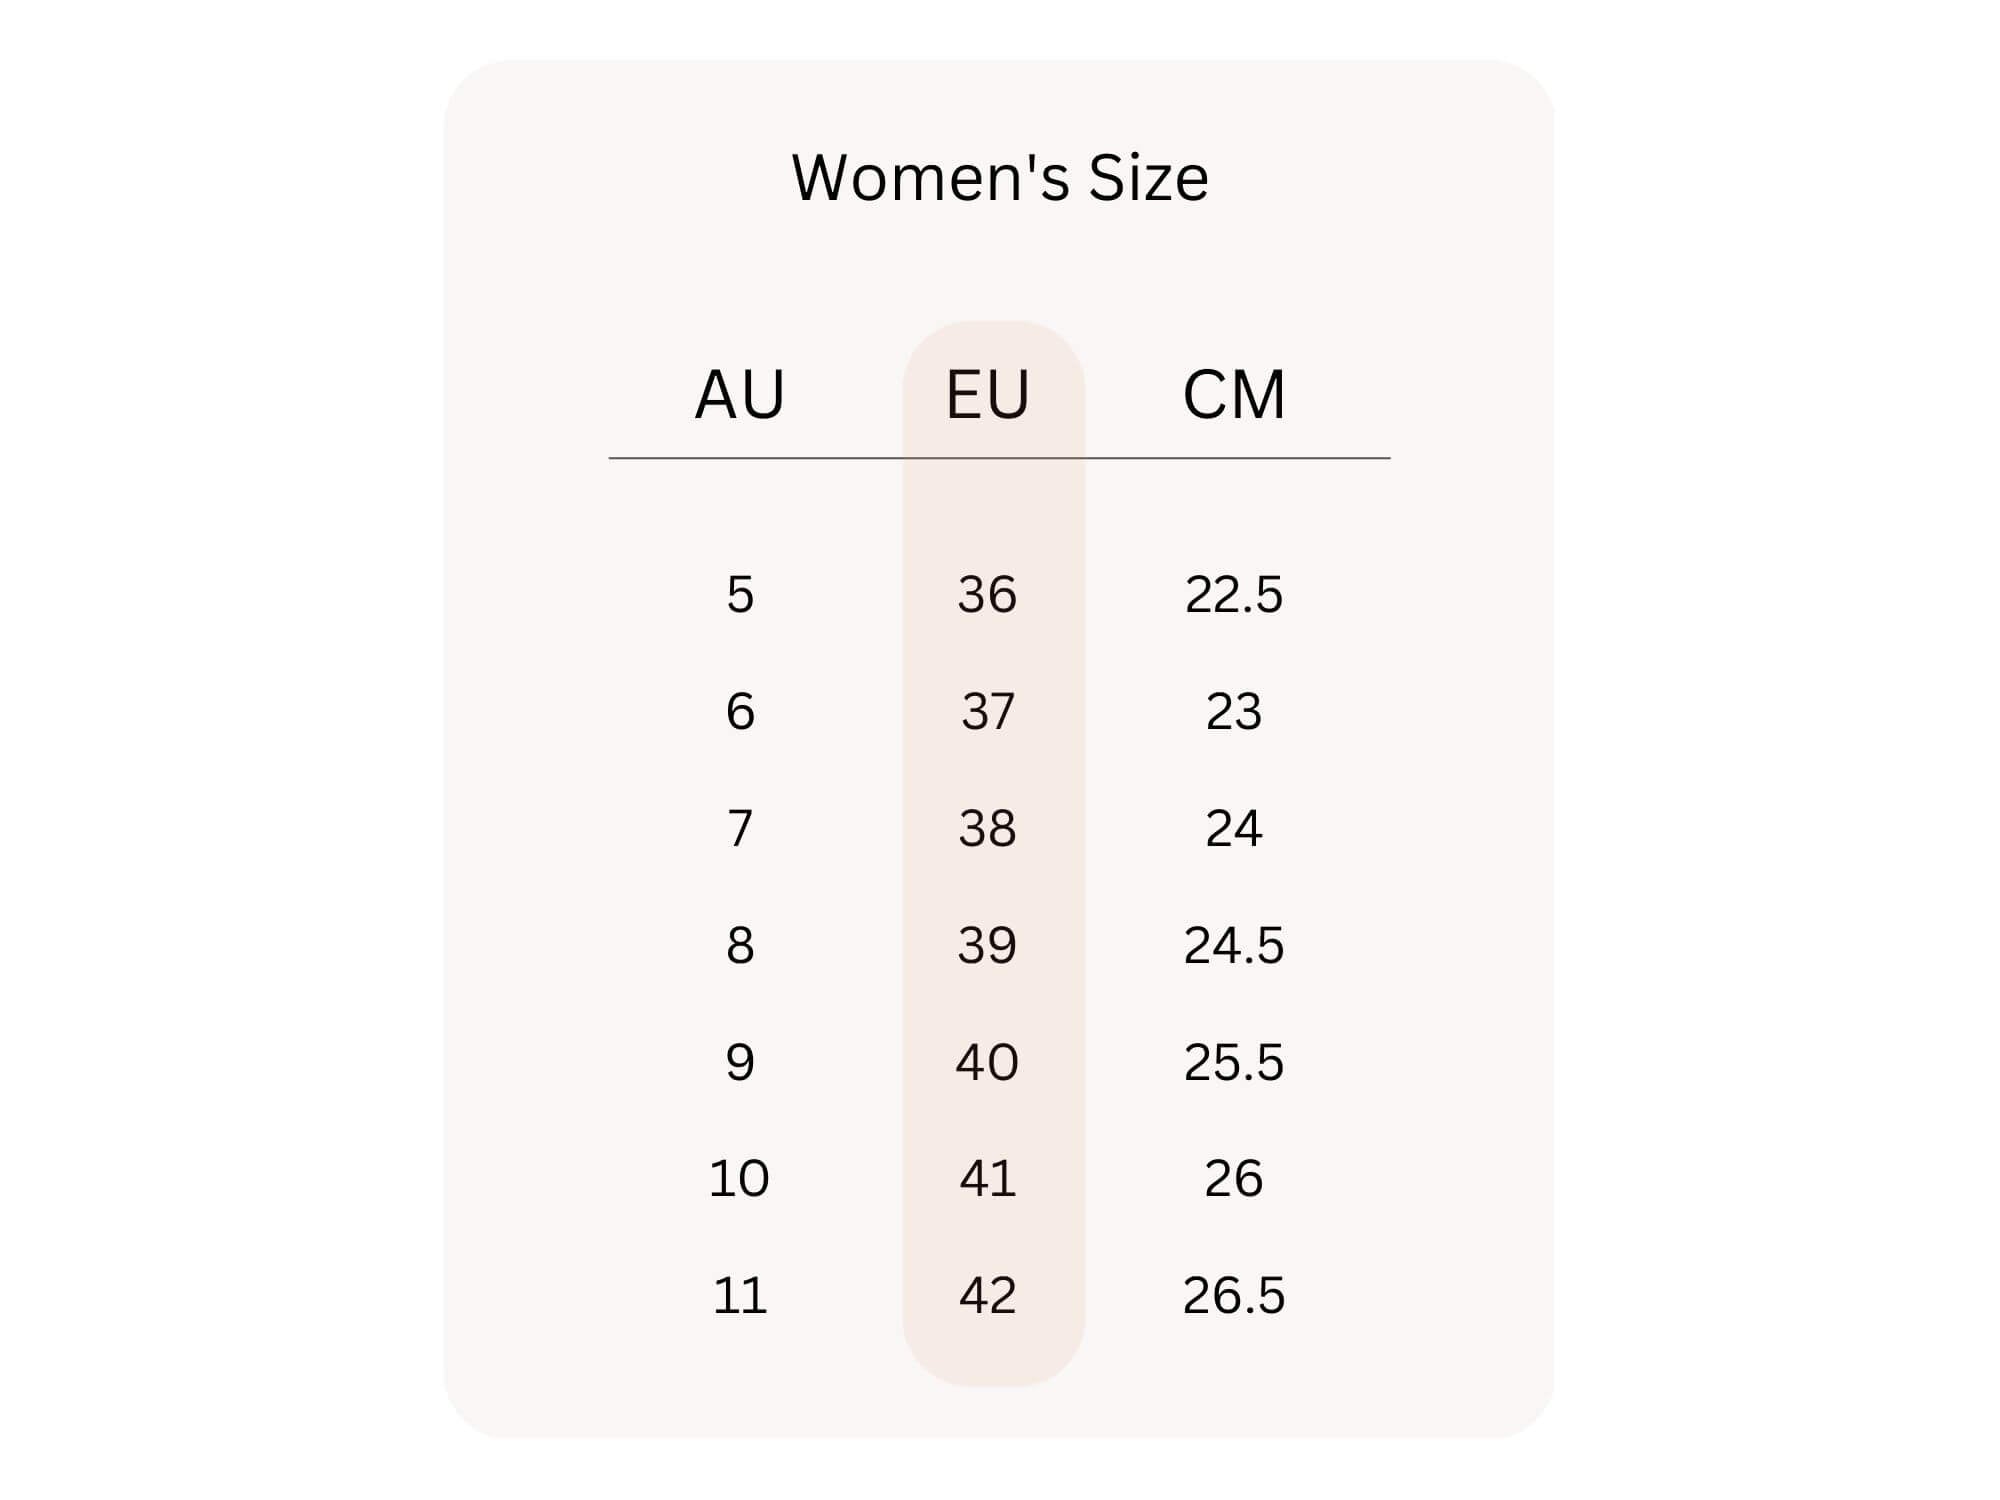This screenshot has width=2000, height=1500.
Task: Select the 26.5 centimeter value
Action: tap(1234, 1296)
